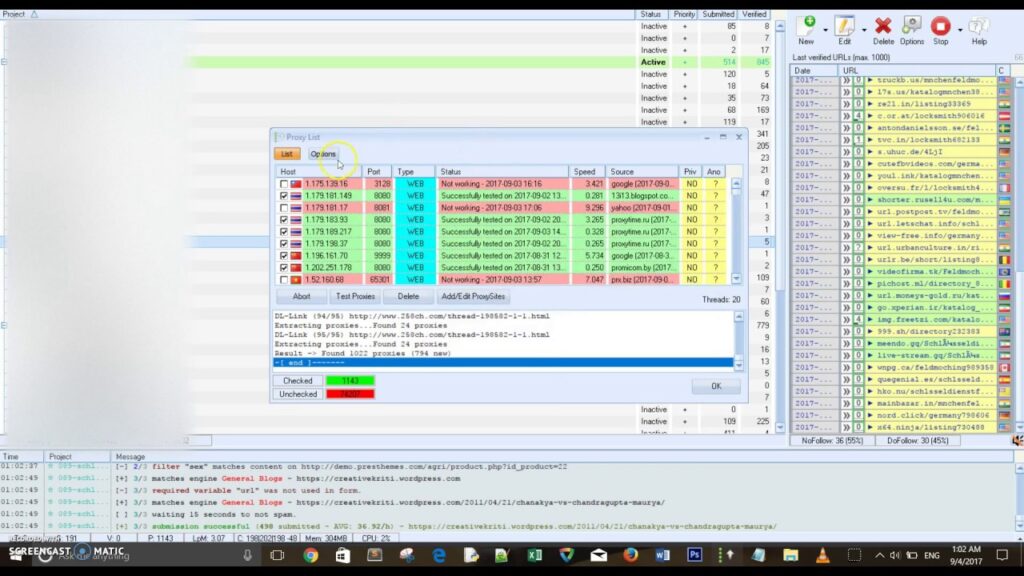Open the Help icon in toolbar

coord(978,30)
